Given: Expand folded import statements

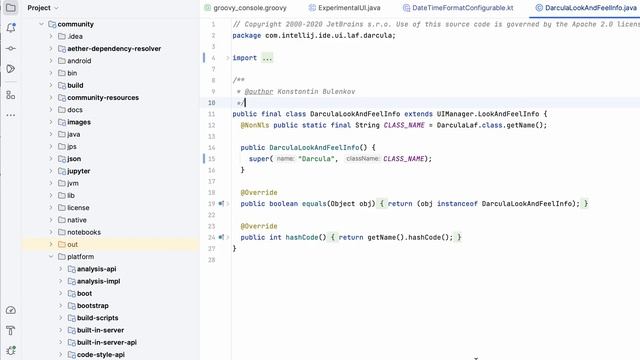Looking at the screenshot, I should [x=228, y=58].
